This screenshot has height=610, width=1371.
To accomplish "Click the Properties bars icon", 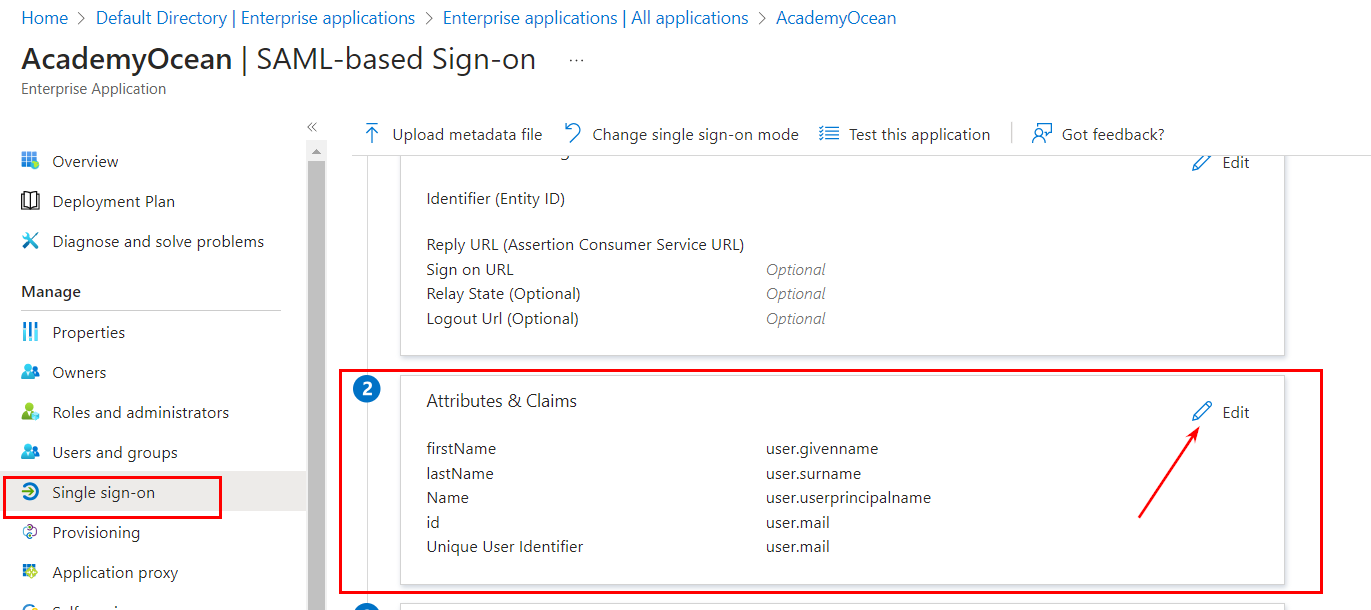I will 30,332.
